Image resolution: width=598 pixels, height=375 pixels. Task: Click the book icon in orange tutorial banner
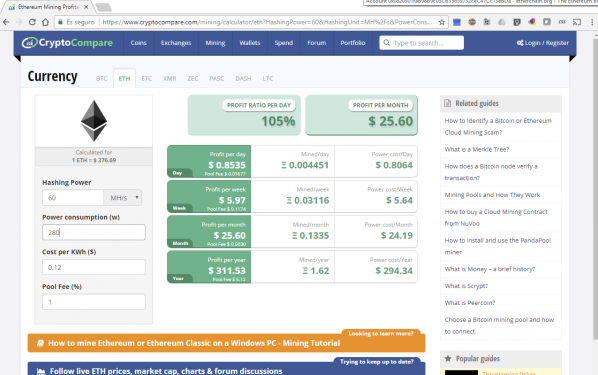pyautogui.click(x=40, y=343)
